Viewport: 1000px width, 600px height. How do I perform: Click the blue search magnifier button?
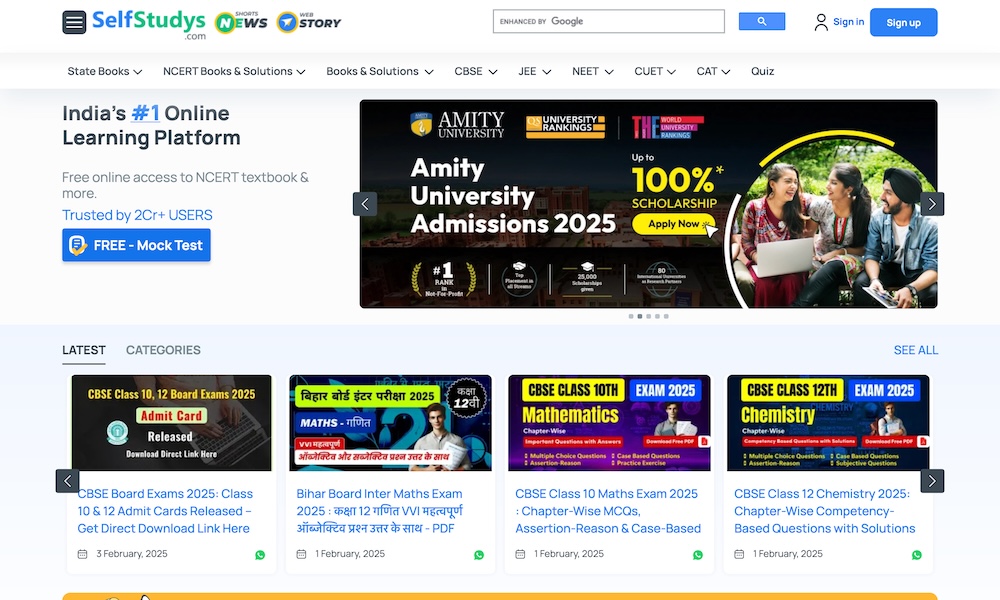pos(761,21)
